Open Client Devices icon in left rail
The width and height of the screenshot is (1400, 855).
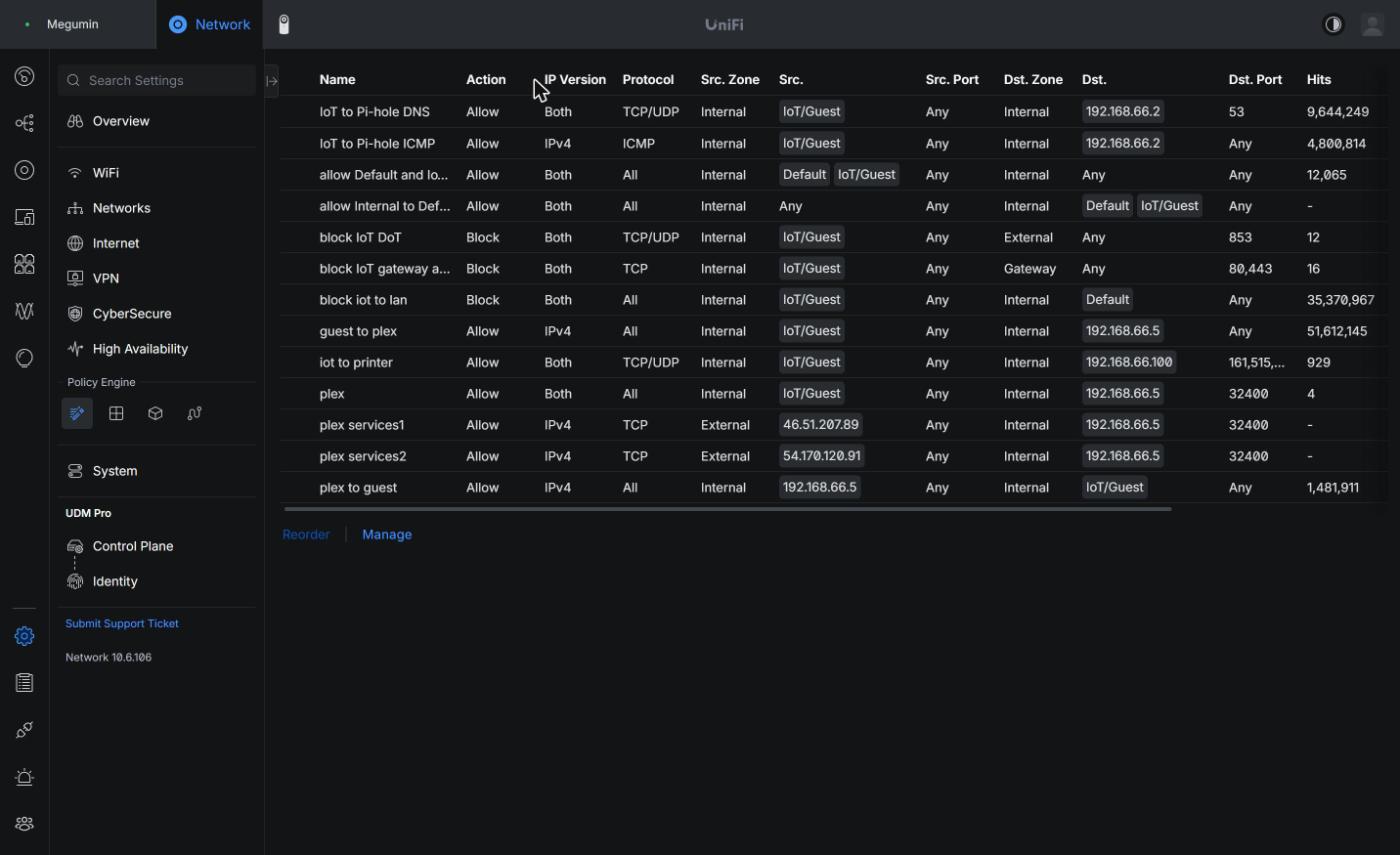click(24, 217)
